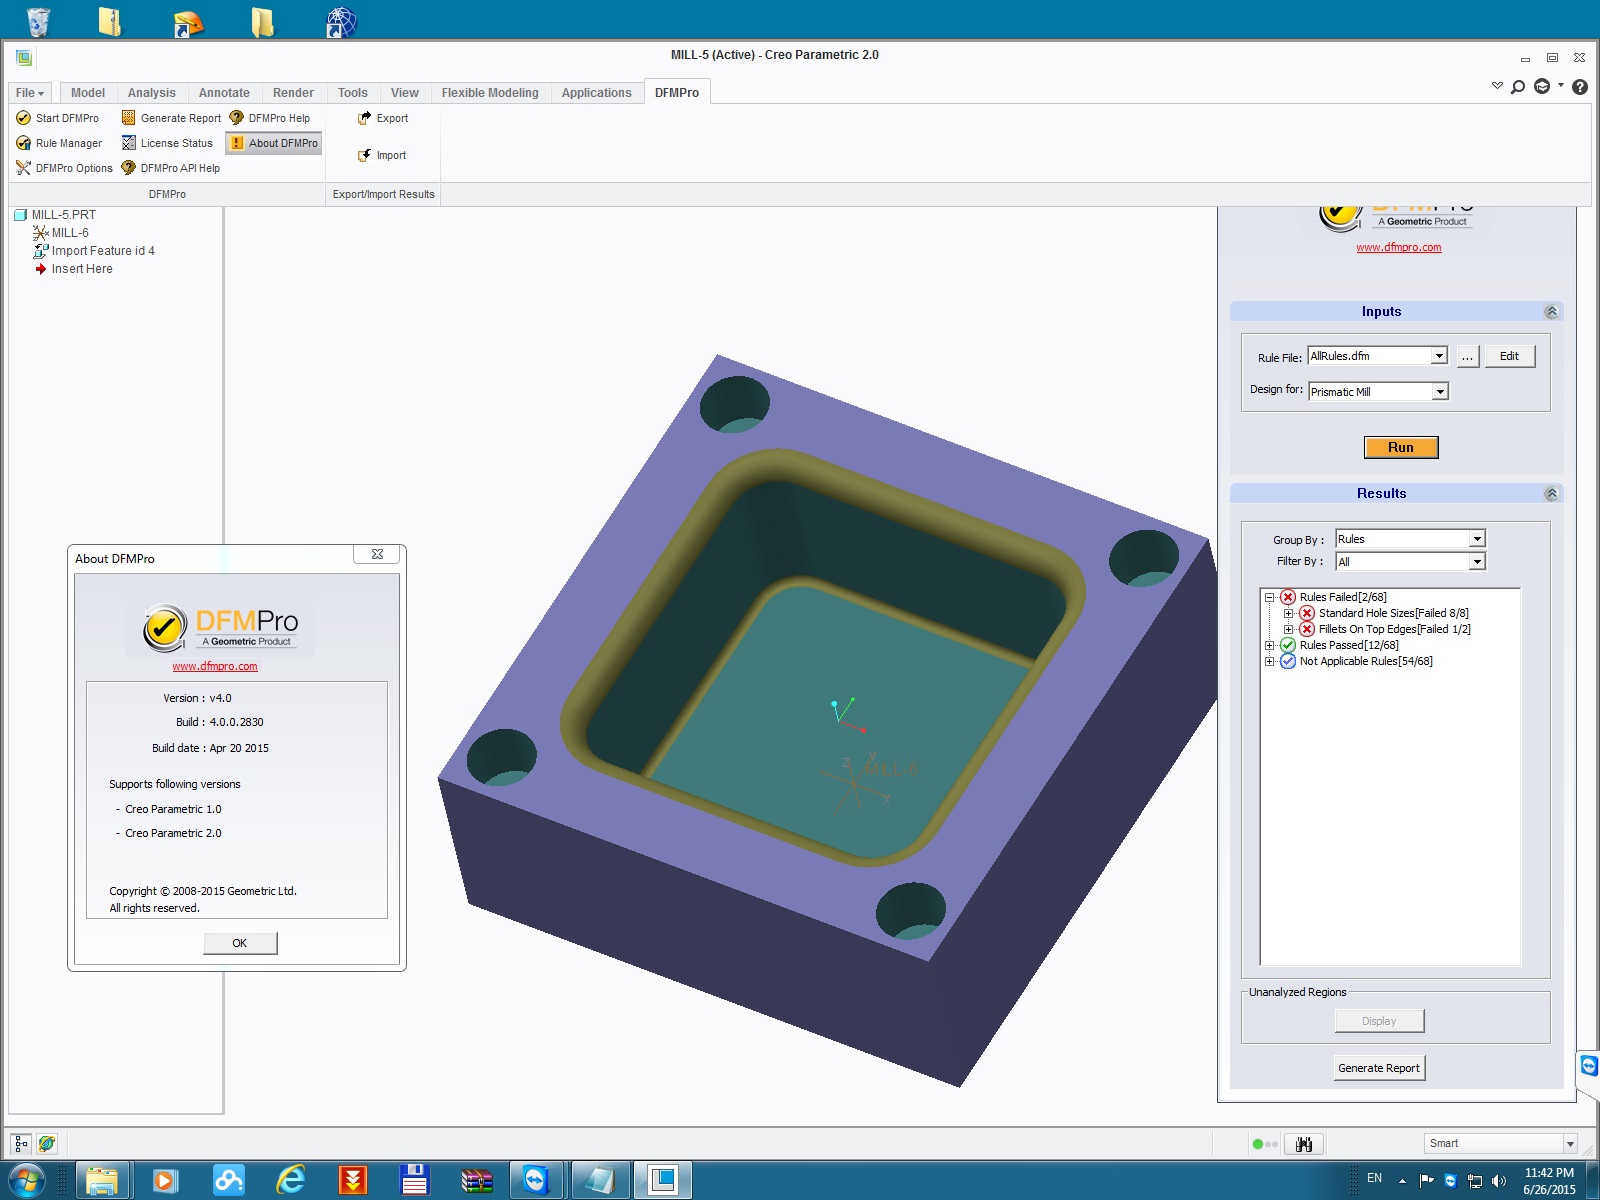This screenshot has width=1600, height=1200.
Task: Check License Status
Action: click(167, 143)
